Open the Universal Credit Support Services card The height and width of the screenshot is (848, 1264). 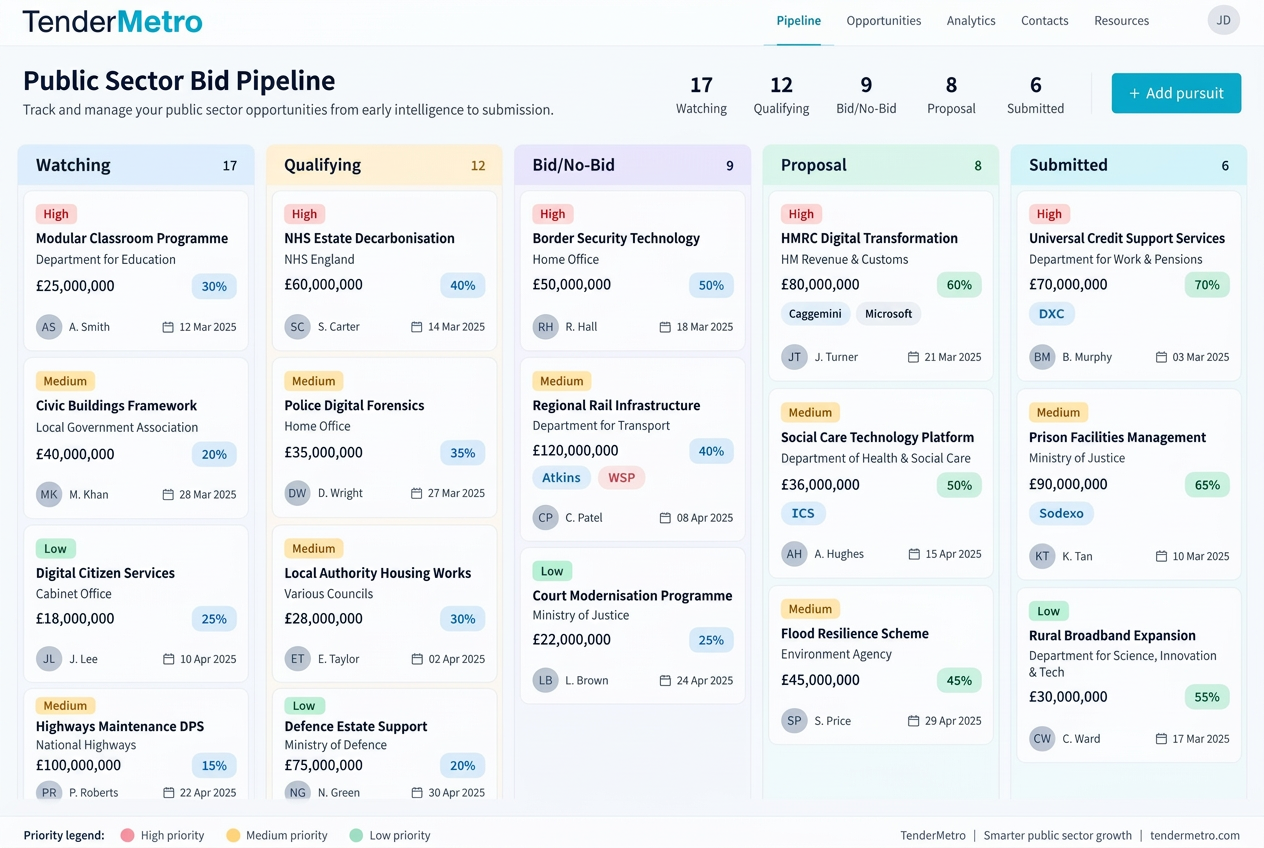pos(1129,286)
